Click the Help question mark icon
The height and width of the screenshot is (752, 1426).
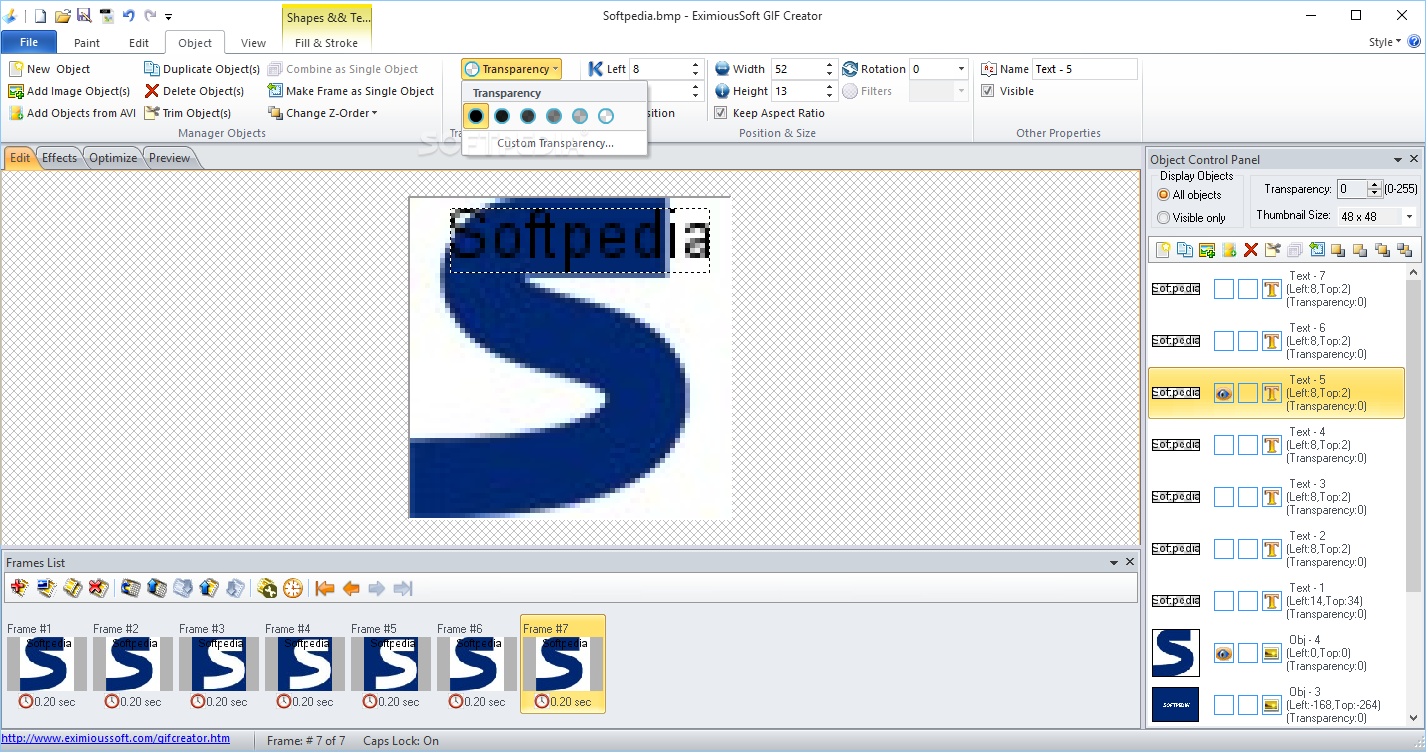(x=1414, y=42)
